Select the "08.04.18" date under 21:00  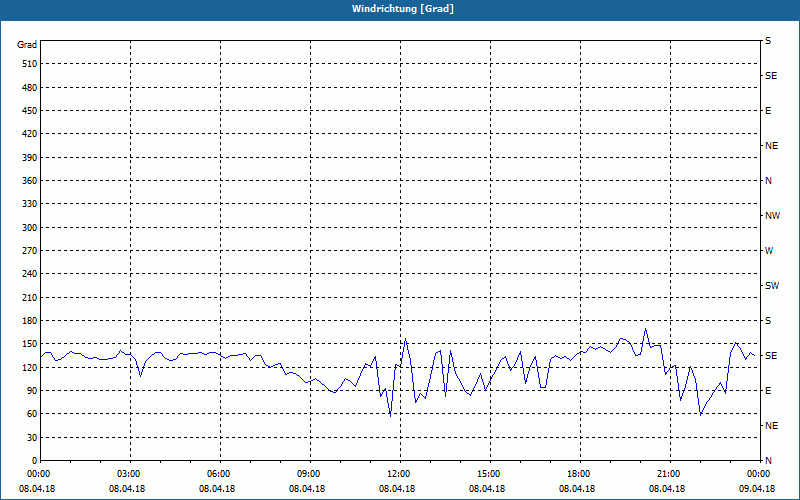(x=667, y=489)
